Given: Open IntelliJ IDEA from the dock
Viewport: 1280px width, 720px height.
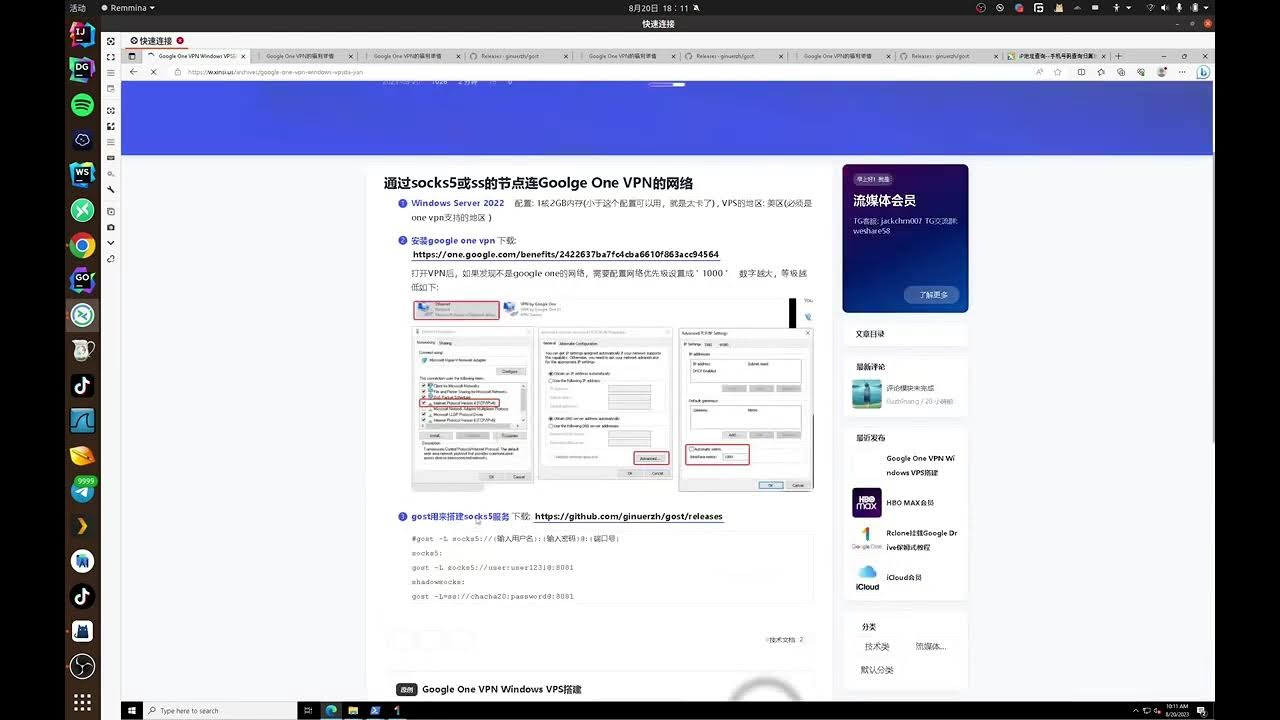Looking at the screenshot, I should coord(82,34).
